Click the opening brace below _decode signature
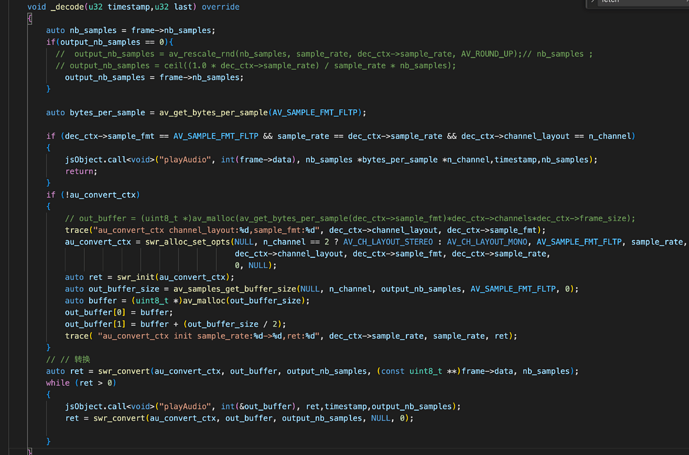 tap(29, 19)
